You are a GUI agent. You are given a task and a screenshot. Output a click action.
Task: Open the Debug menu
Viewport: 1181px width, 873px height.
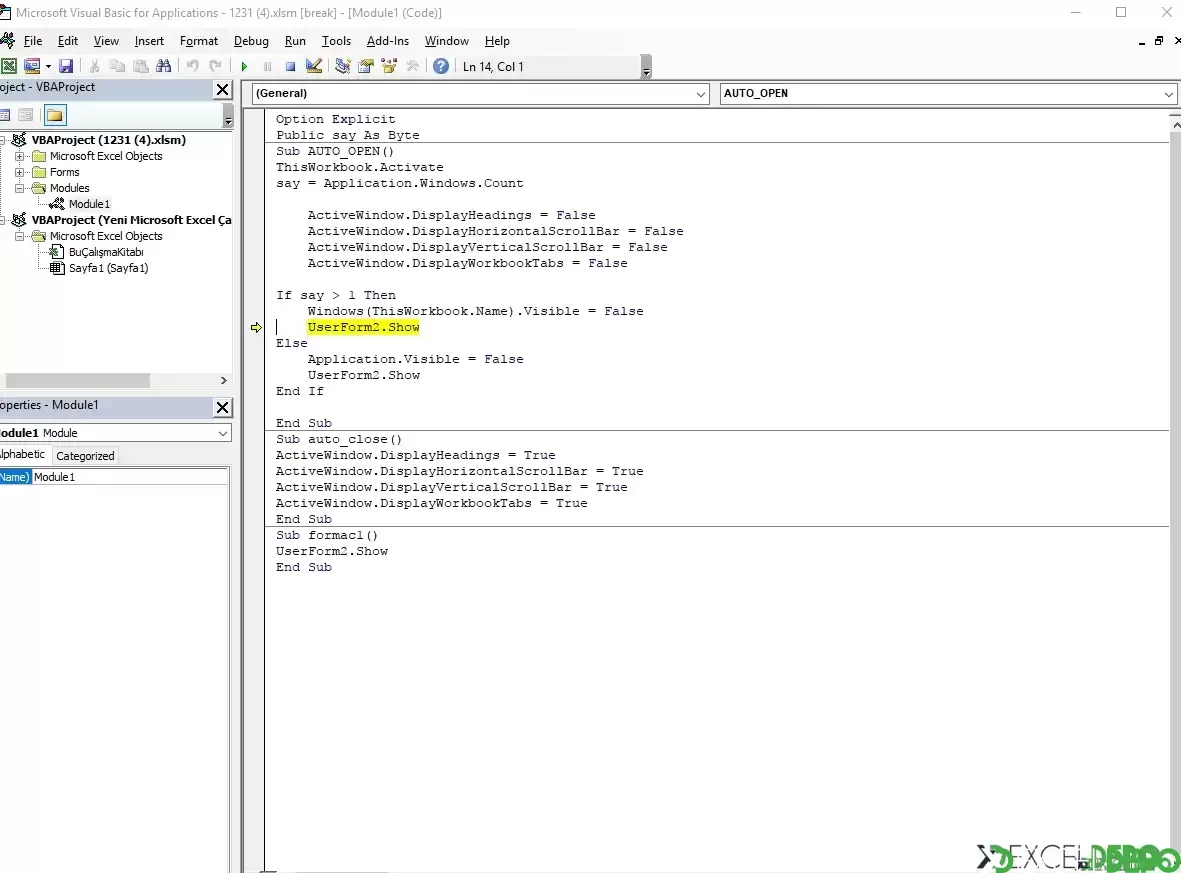pos(251,41)
